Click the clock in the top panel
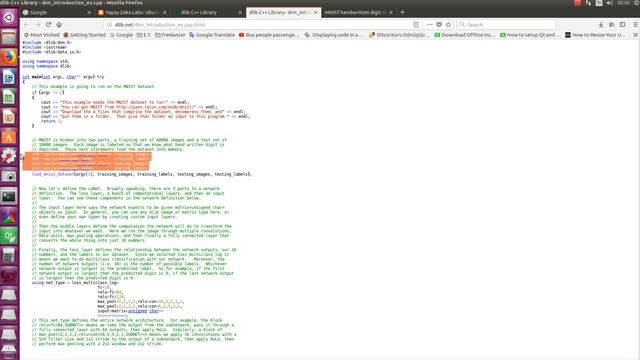This screenshot has height=360, width=640. [623, 3]
